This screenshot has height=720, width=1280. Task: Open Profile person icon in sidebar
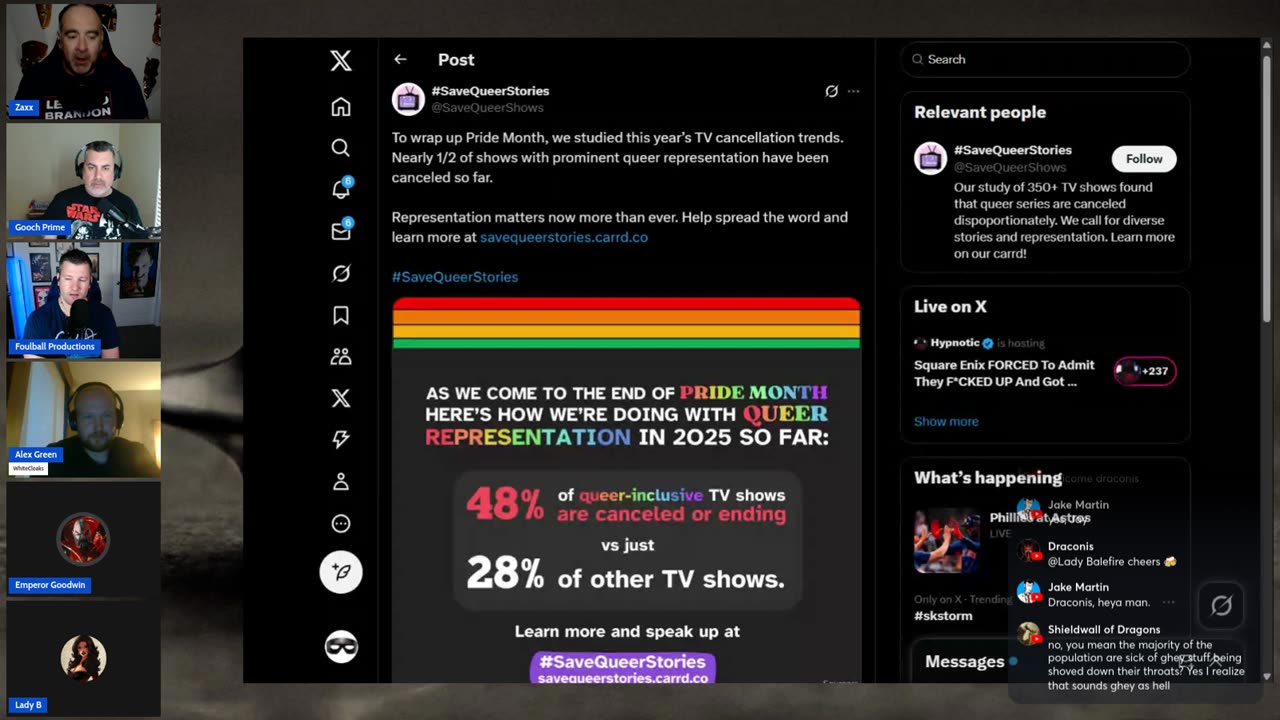coord(341,481)
